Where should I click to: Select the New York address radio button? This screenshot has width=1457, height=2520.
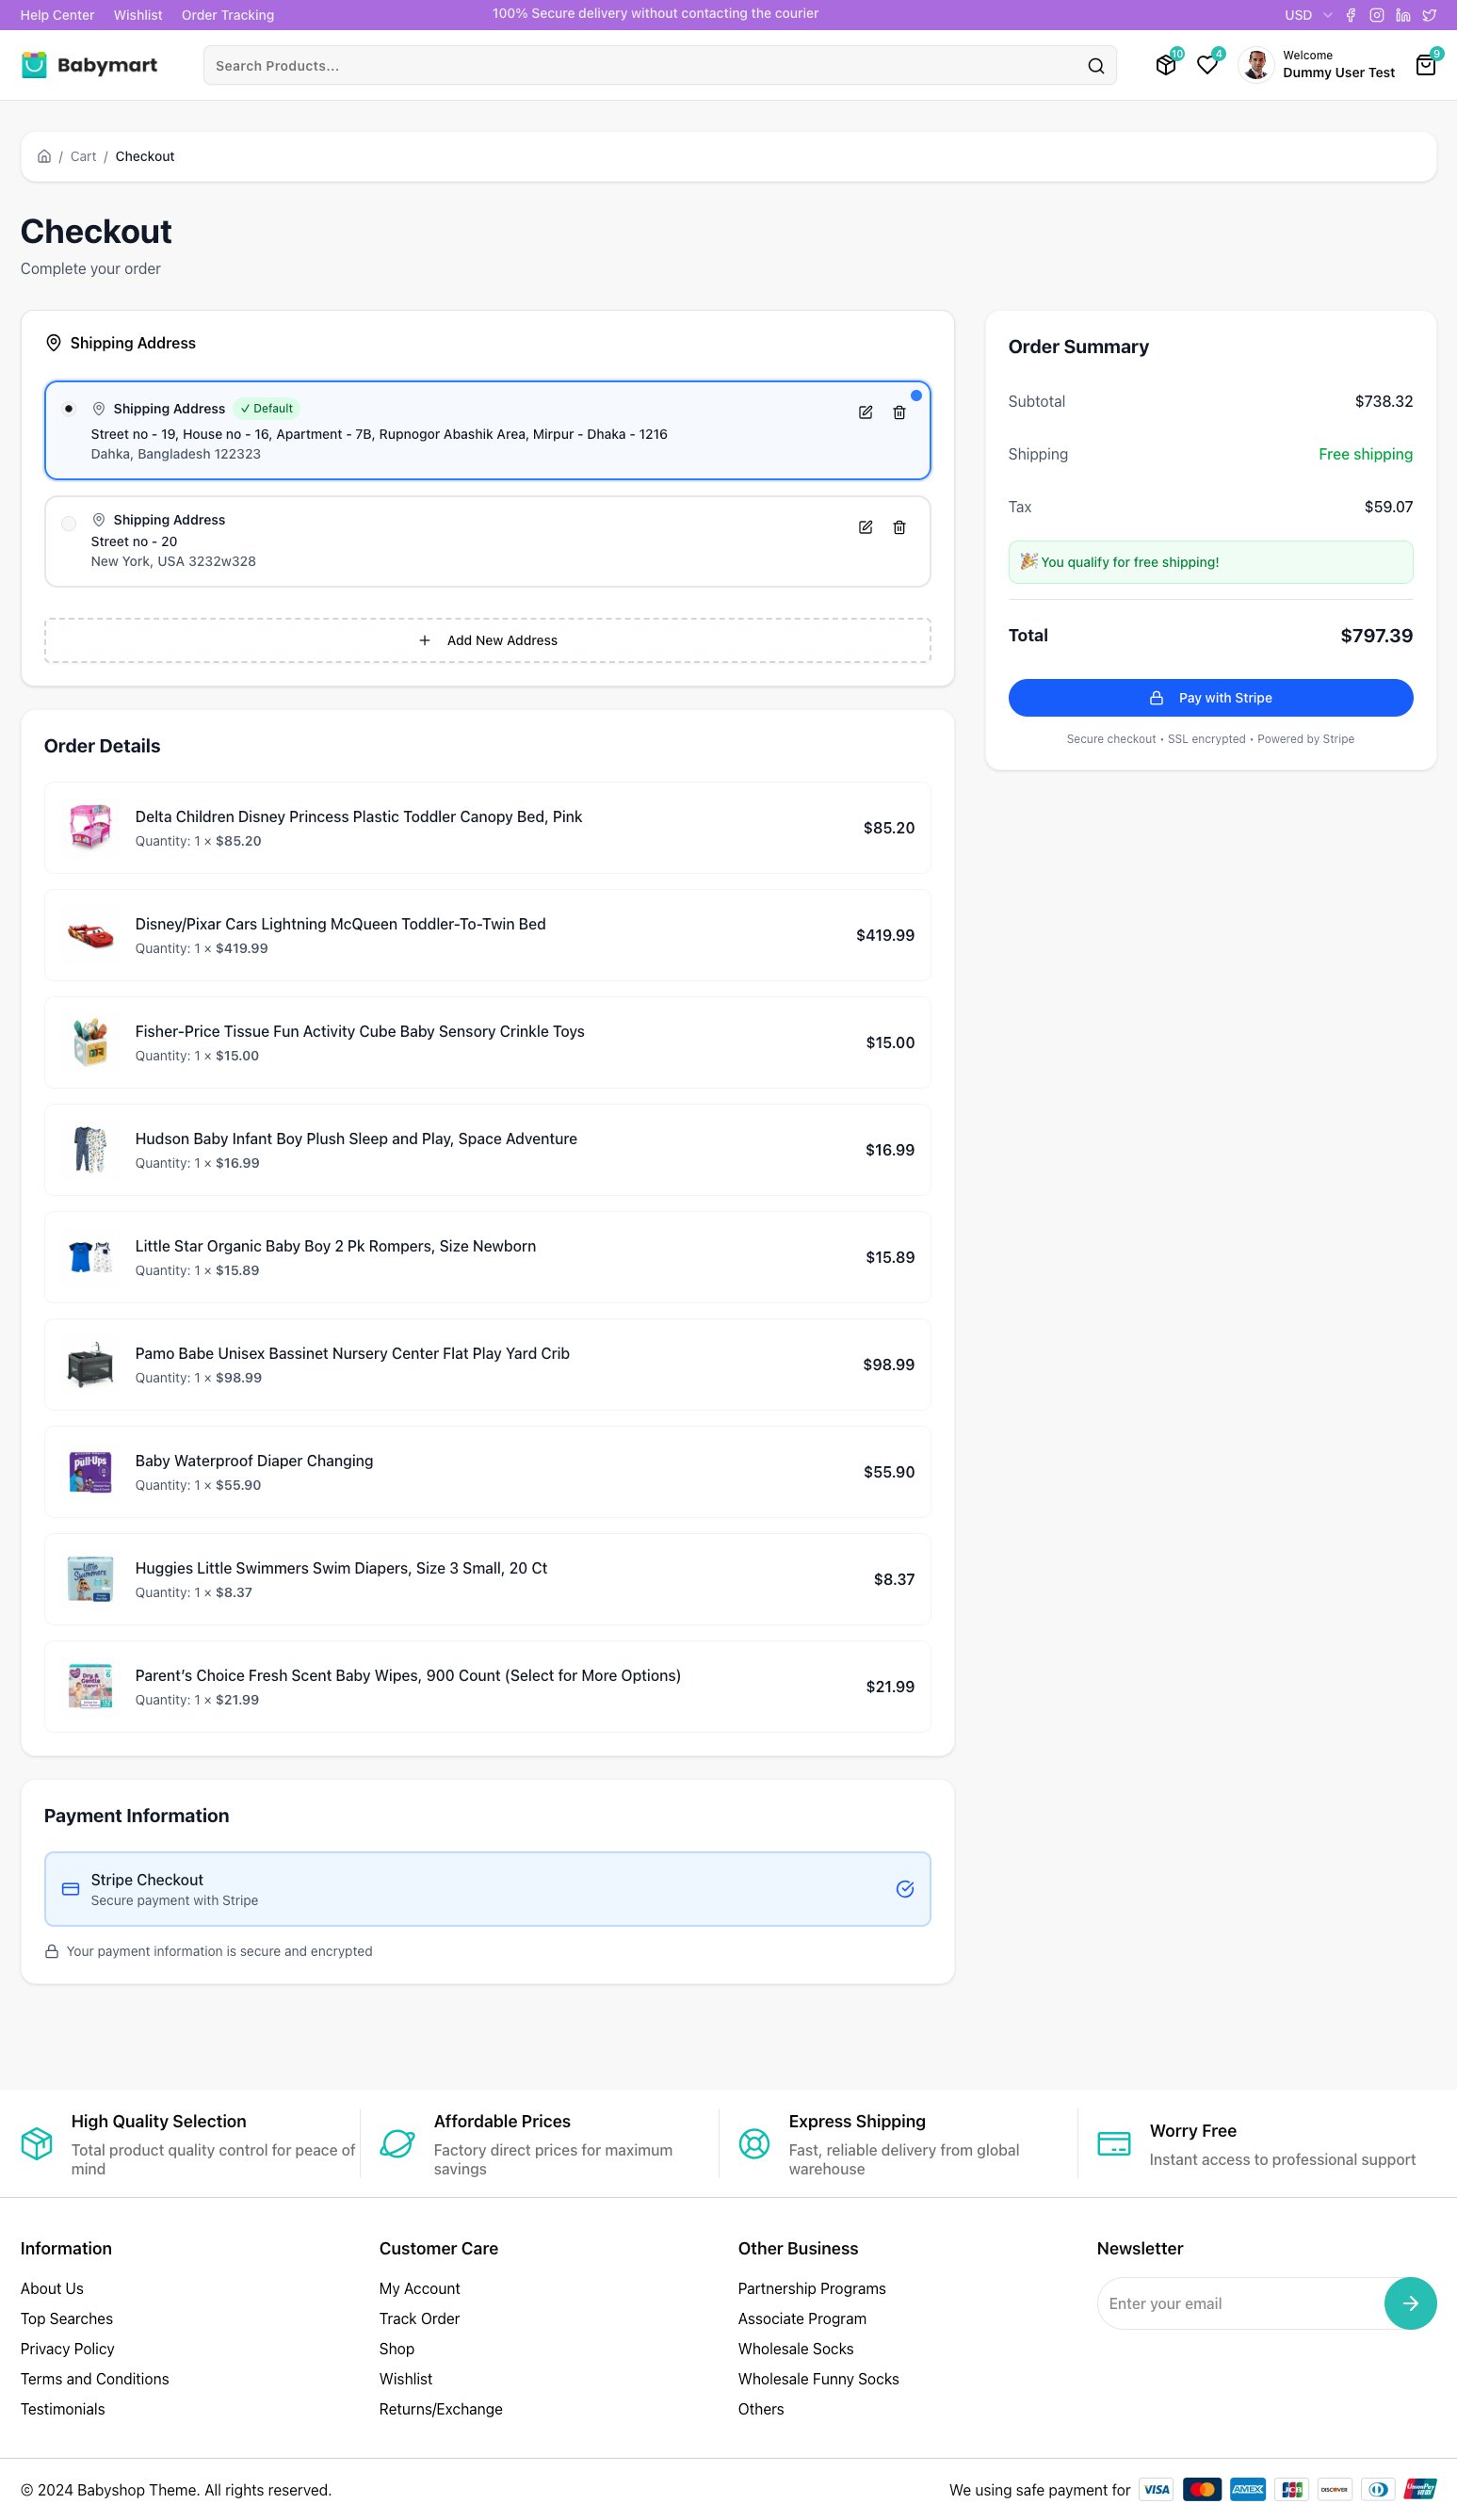point(68,523)
